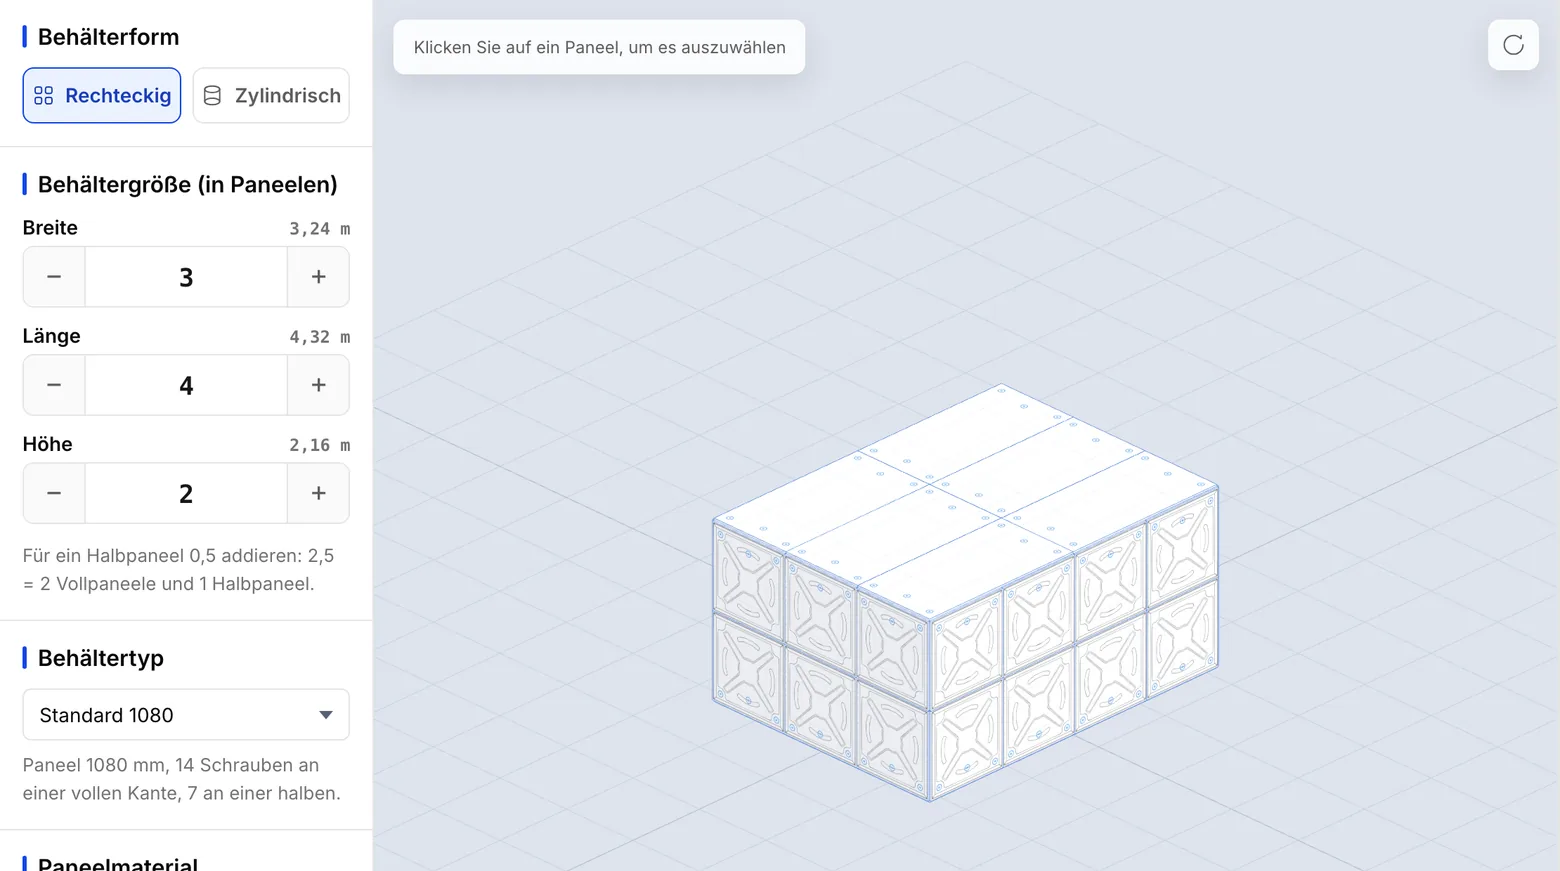Select the Zylindrisch container shape
The height and width of the screenshot is (871, 1560).
[271, 95]
